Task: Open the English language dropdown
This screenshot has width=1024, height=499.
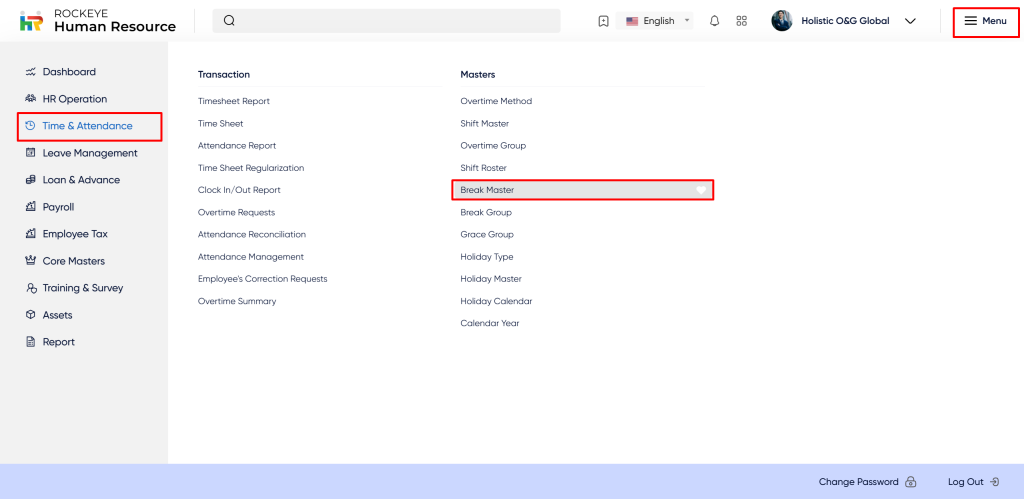Action: point(658,21)
